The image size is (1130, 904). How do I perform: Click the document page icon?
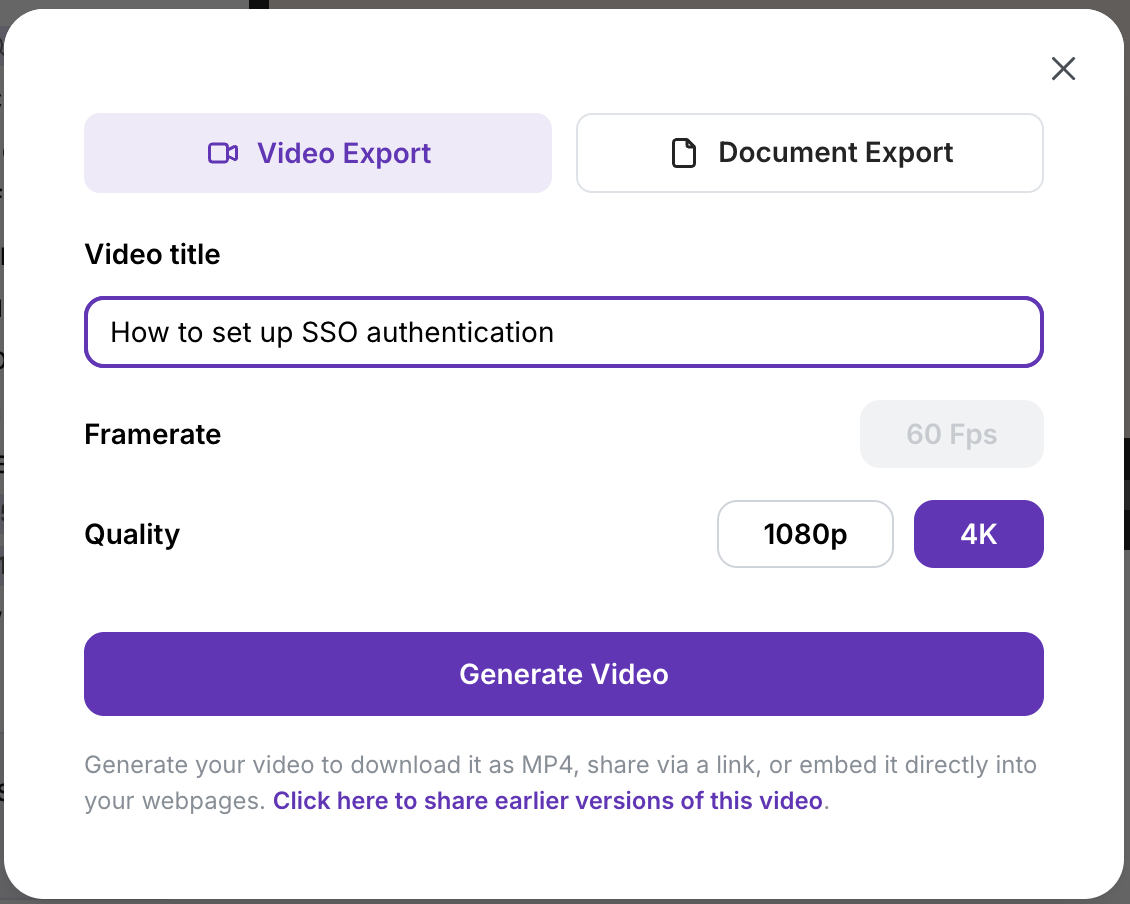[x=684, y=153]
